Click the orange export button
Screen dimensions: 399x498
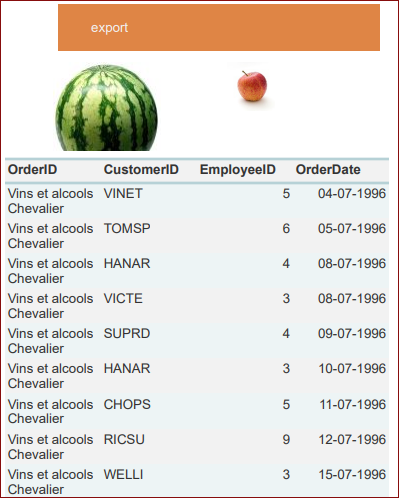(x=219, y=27)
